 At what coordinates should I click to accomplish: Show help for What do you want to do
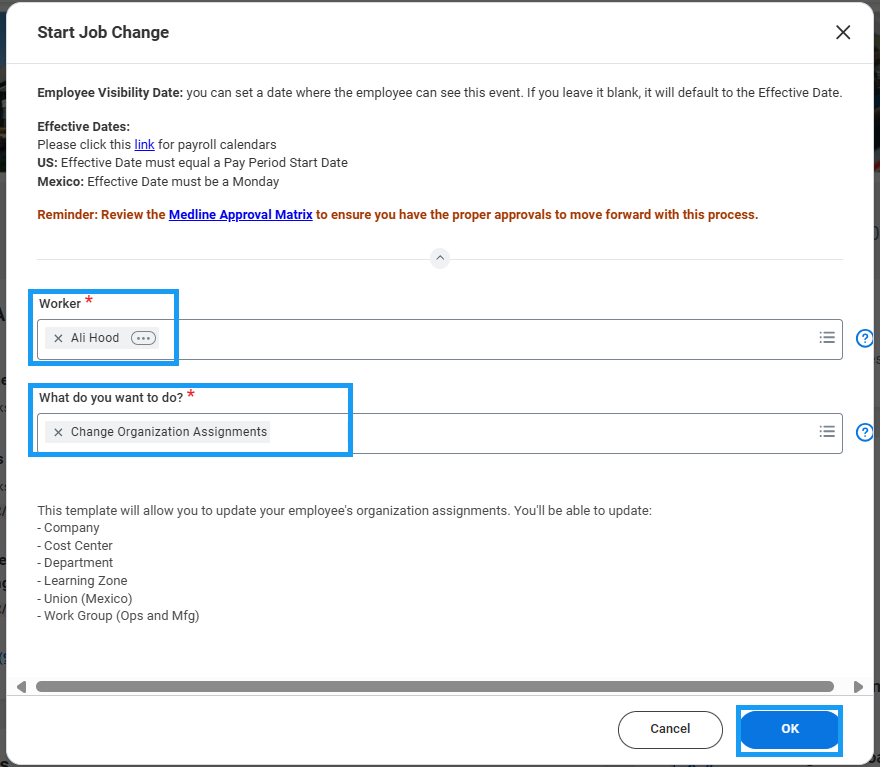(866, 432)
